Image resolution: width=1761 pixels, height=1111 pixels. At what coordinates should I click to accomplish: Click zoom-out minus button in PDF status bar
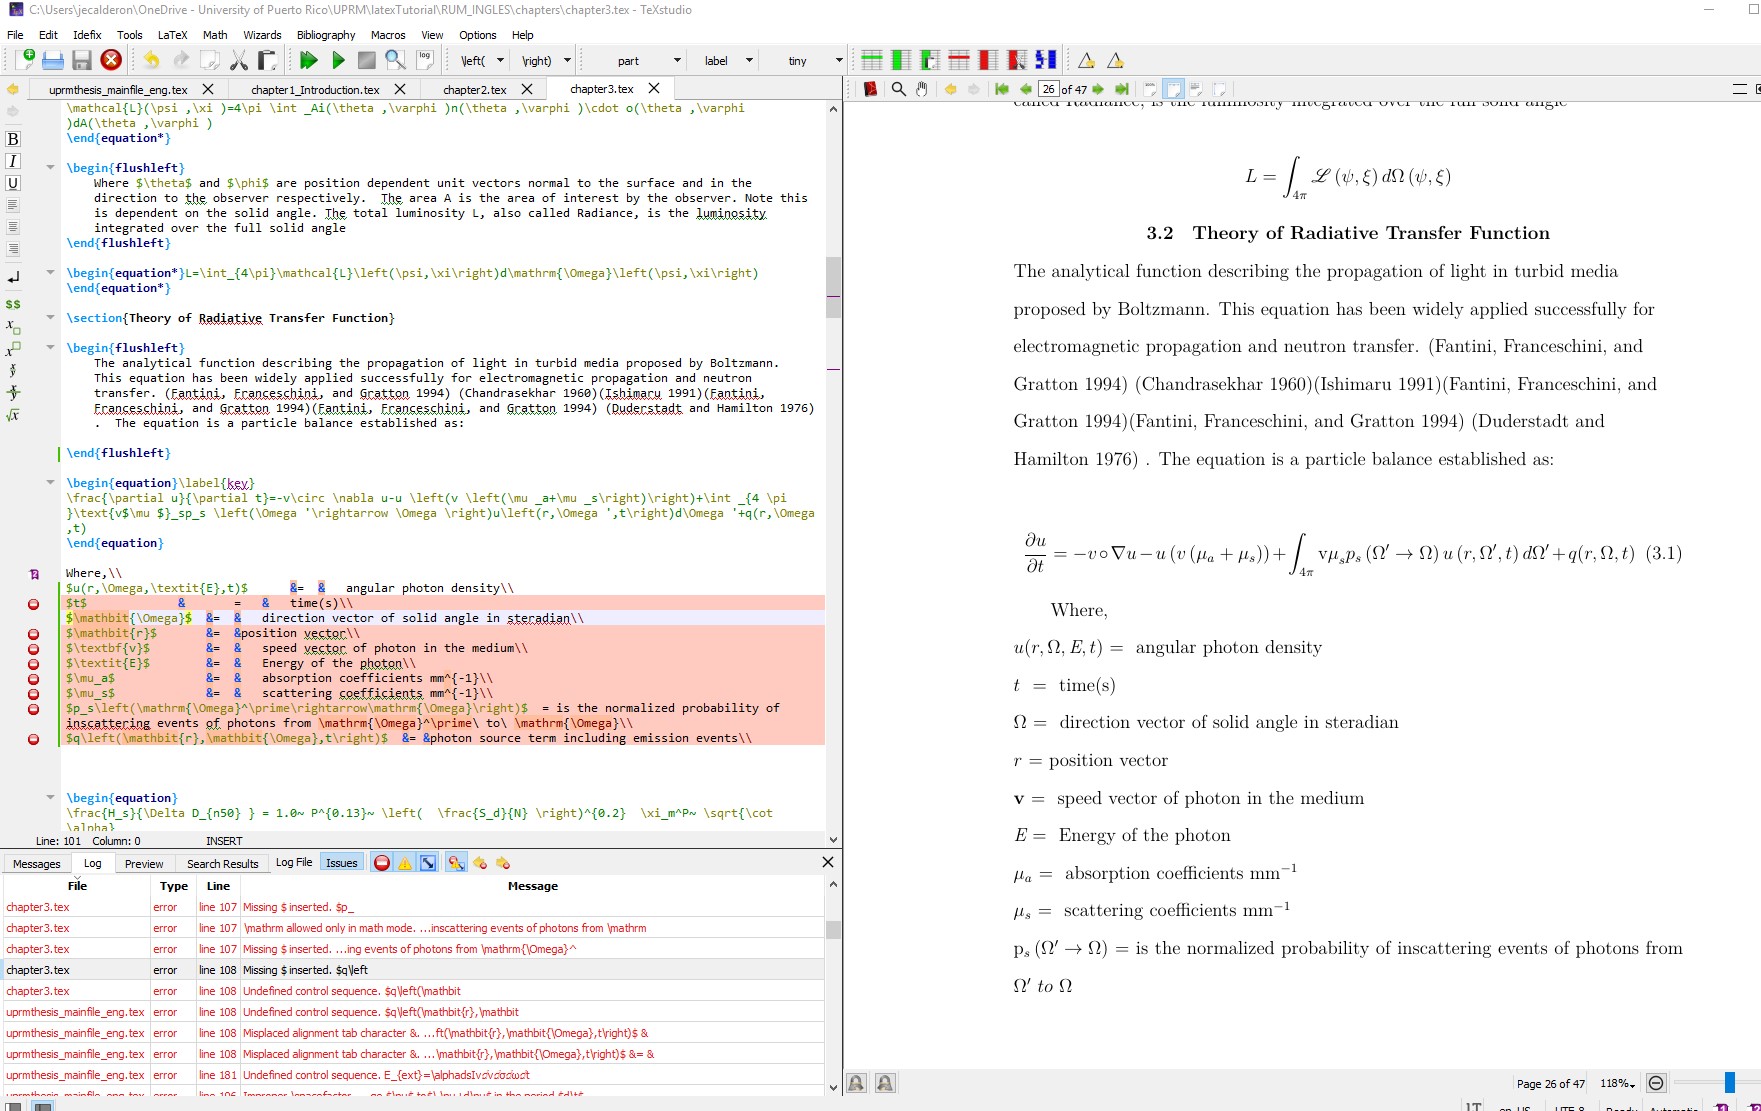[x=1656, y=1083]
